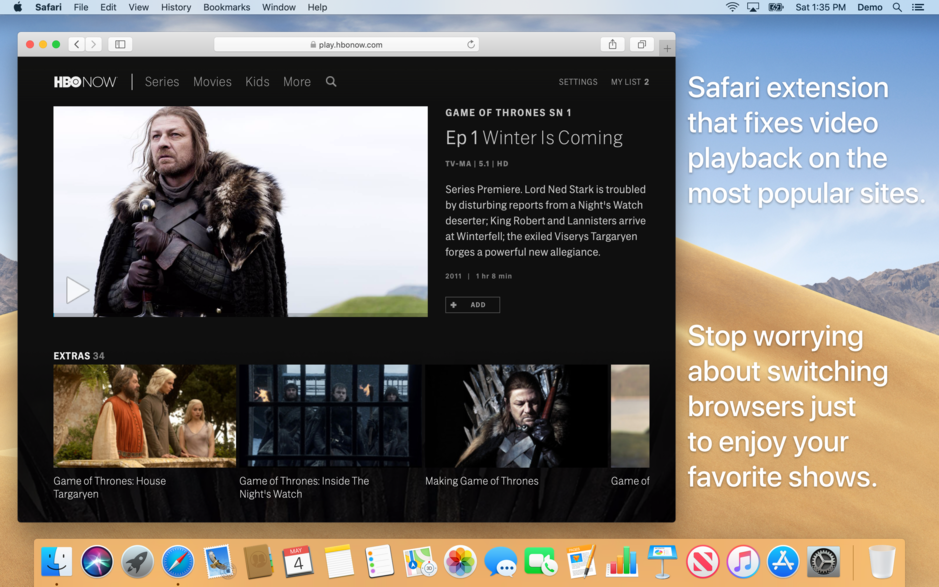Open the View menu
This screenshot has width=939, height=587.
pos(138,7)
